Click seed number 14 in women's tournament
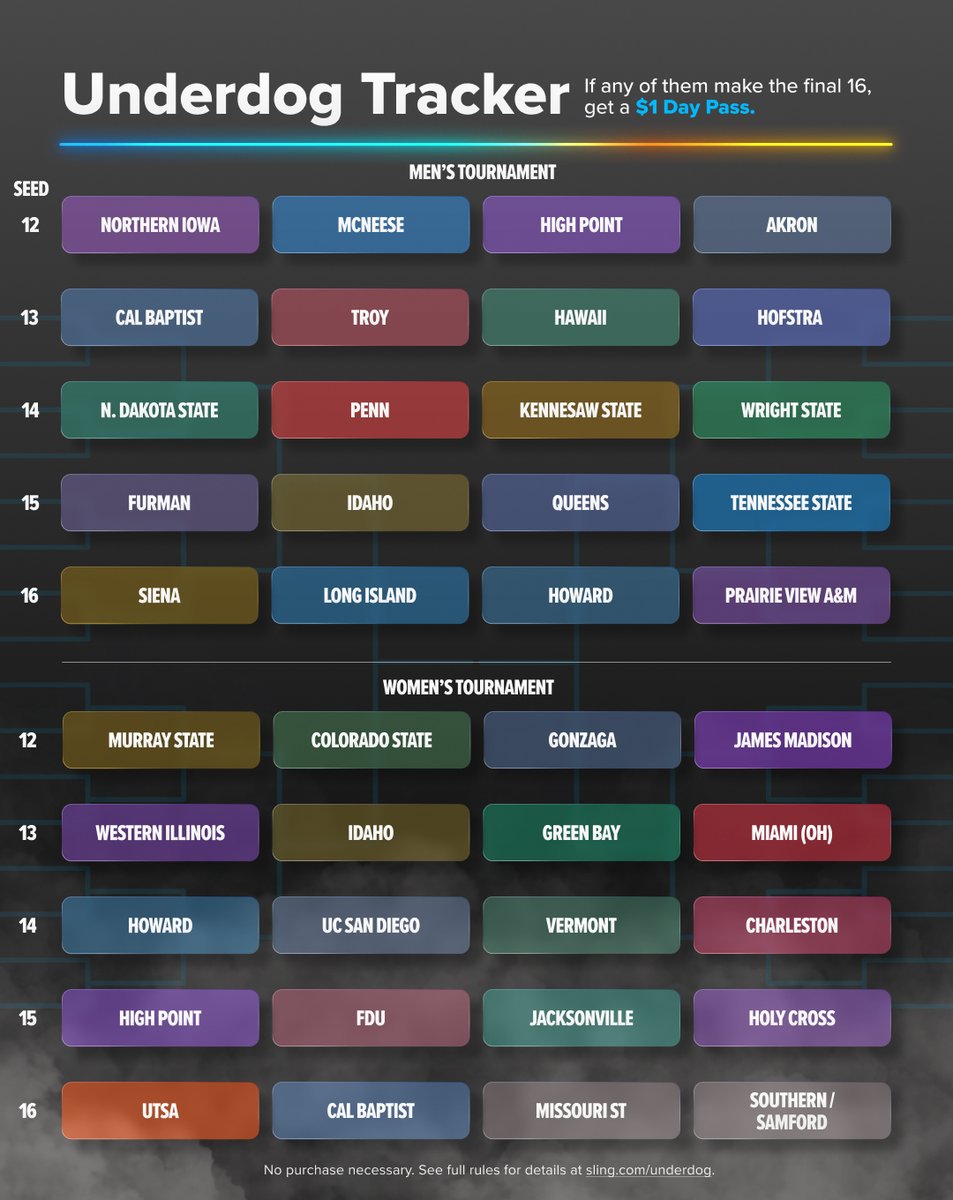This screenshot has height=1200, width=953. (28, 925)
